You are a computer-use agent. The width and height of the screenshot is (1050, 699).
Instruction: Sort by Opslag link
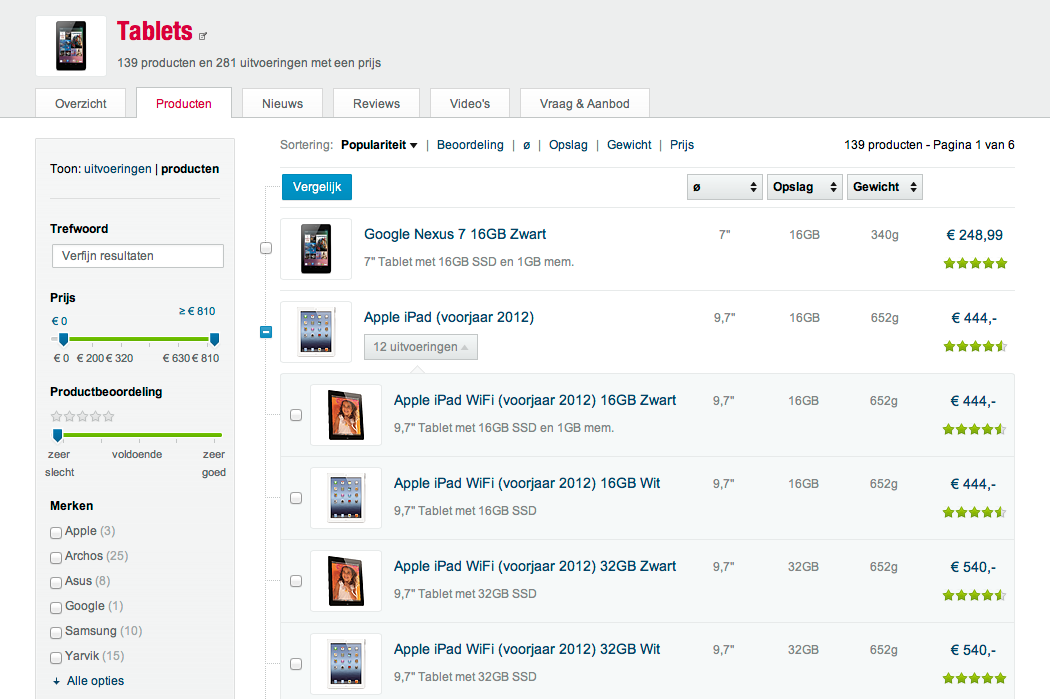coord(568,145)
